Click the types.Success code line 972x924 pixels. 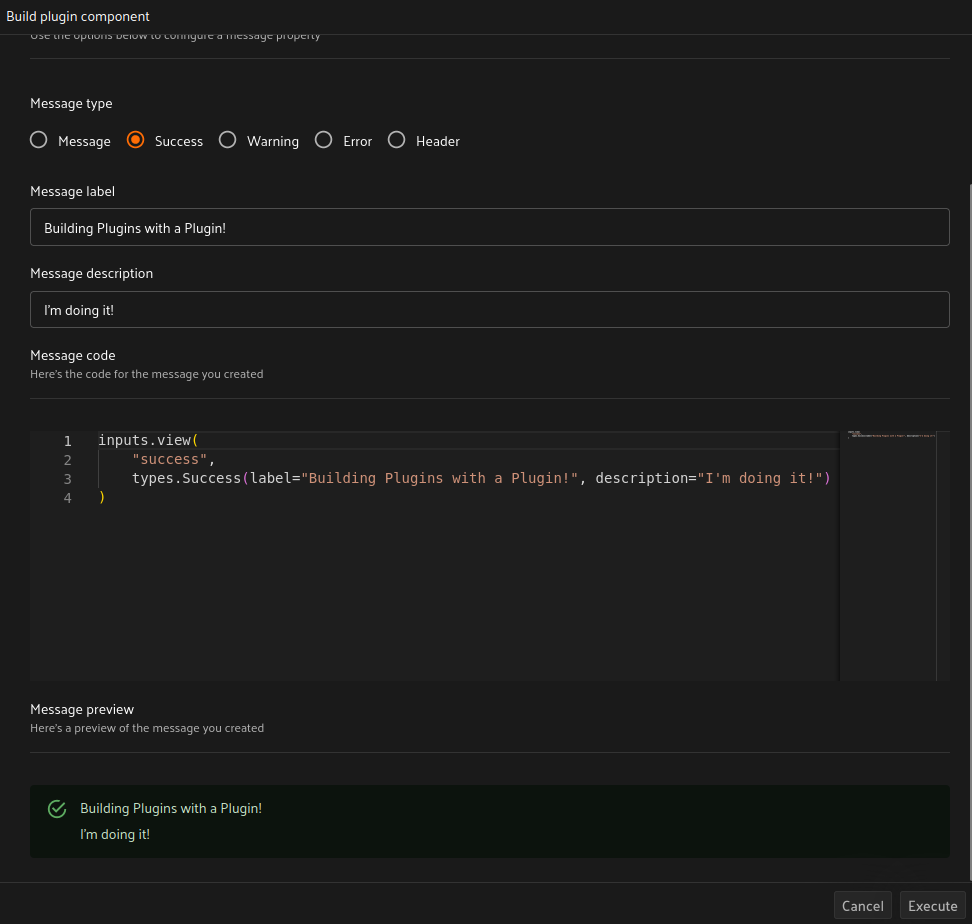point(480,479)
